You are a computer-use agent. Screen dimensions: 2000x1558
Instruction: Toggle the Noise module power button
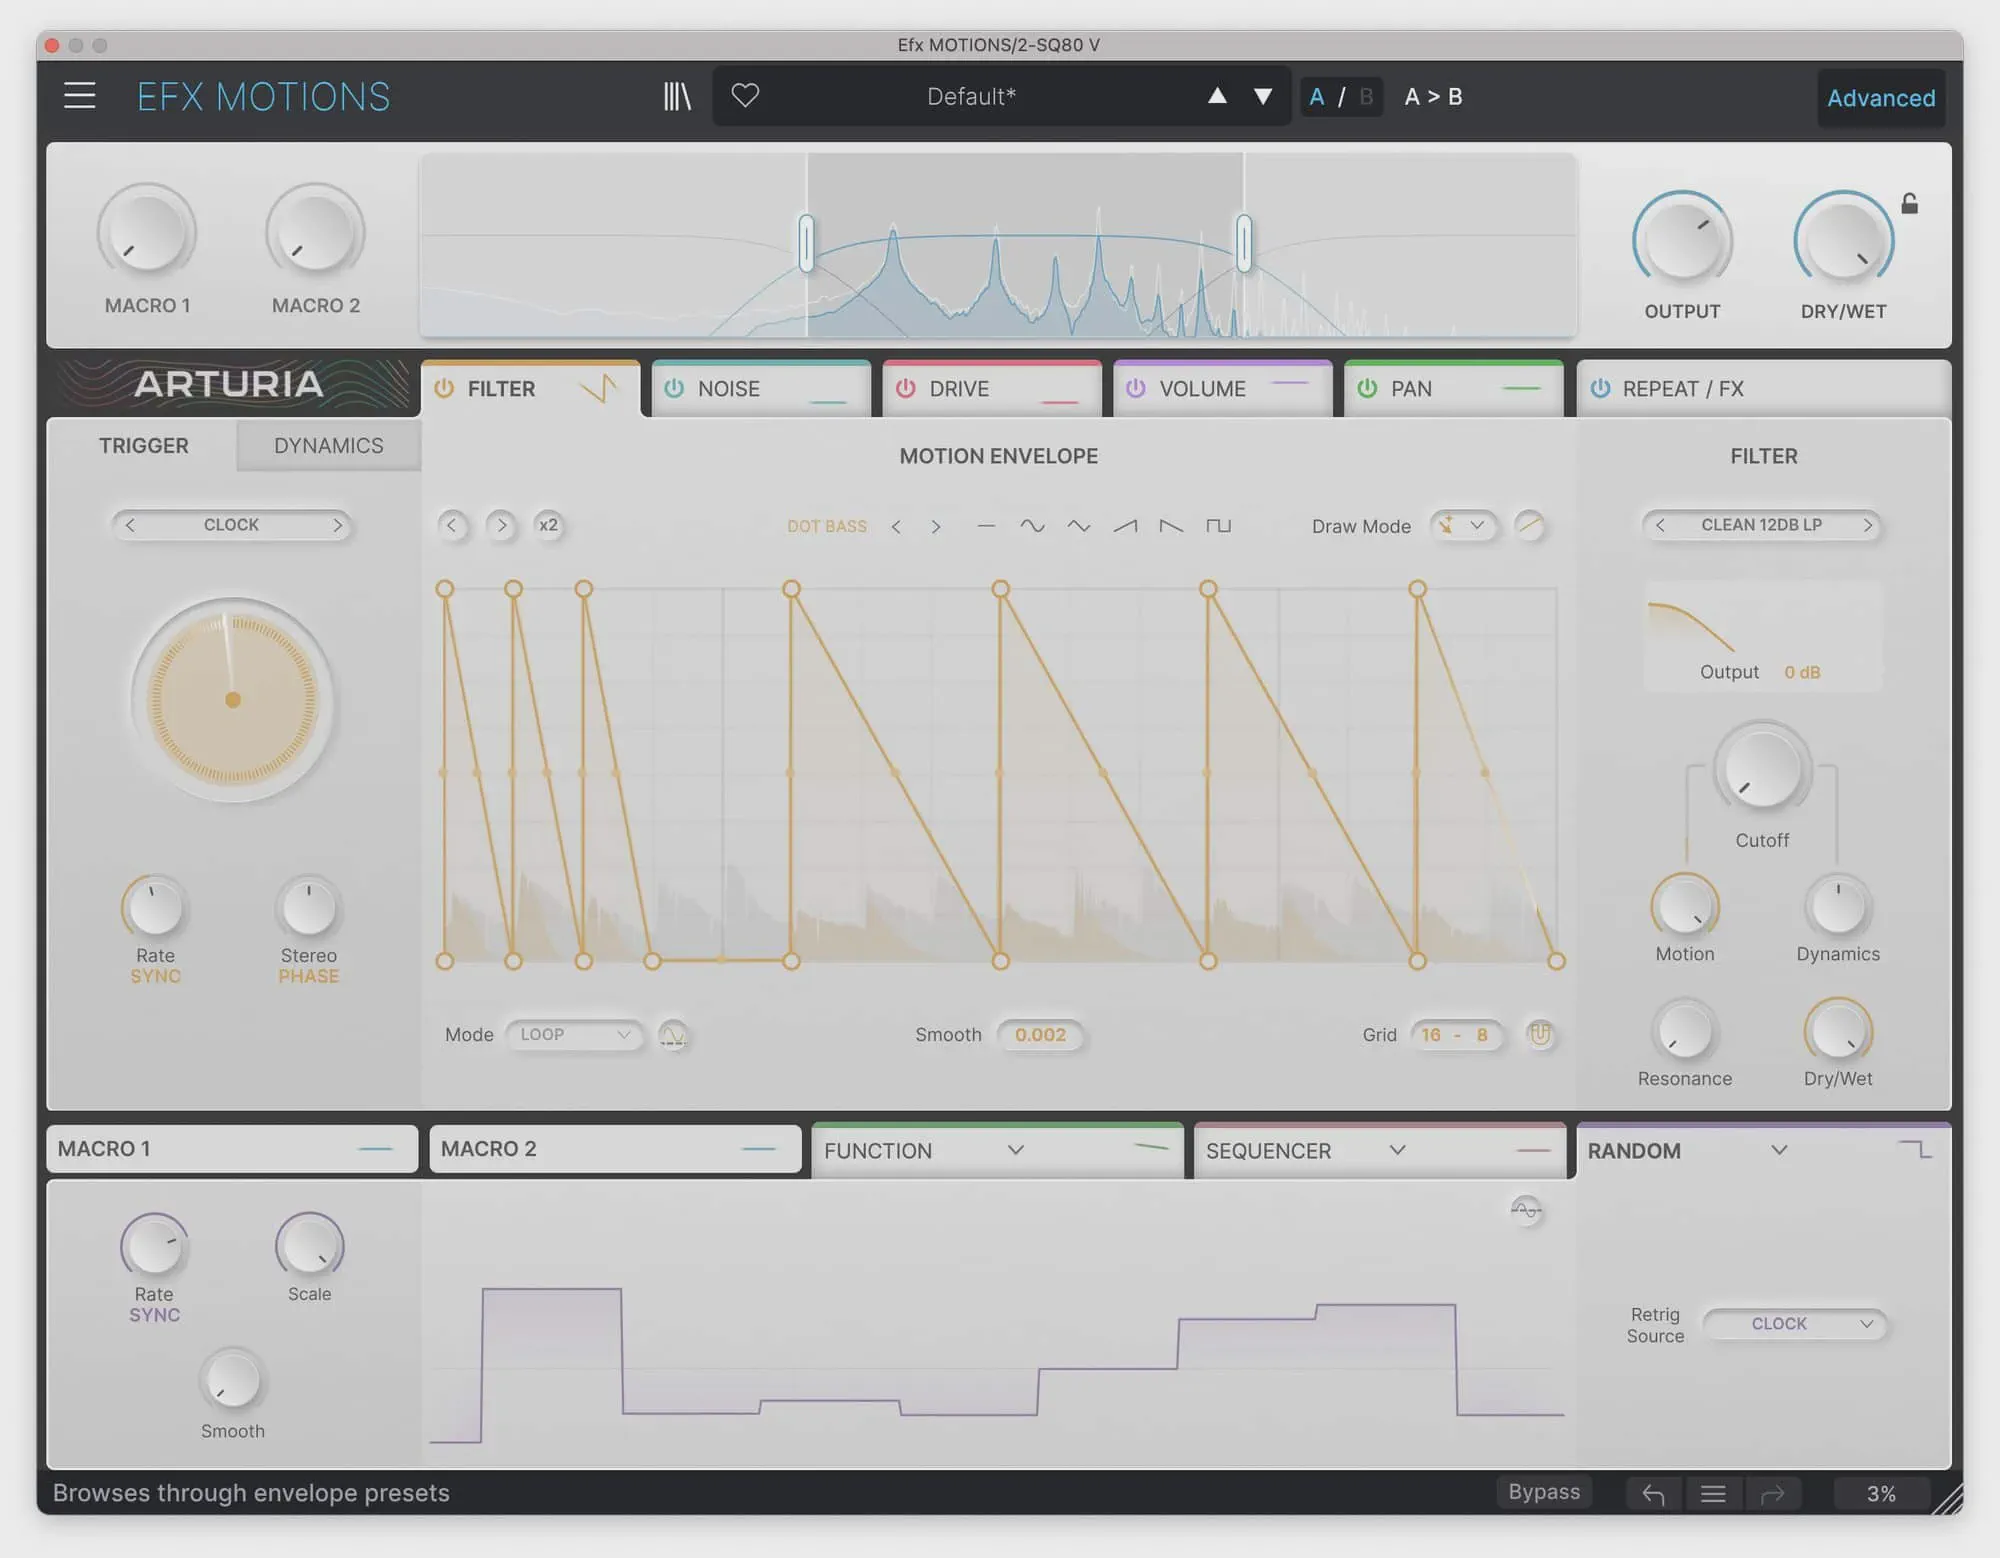click(x=674, y=388)
